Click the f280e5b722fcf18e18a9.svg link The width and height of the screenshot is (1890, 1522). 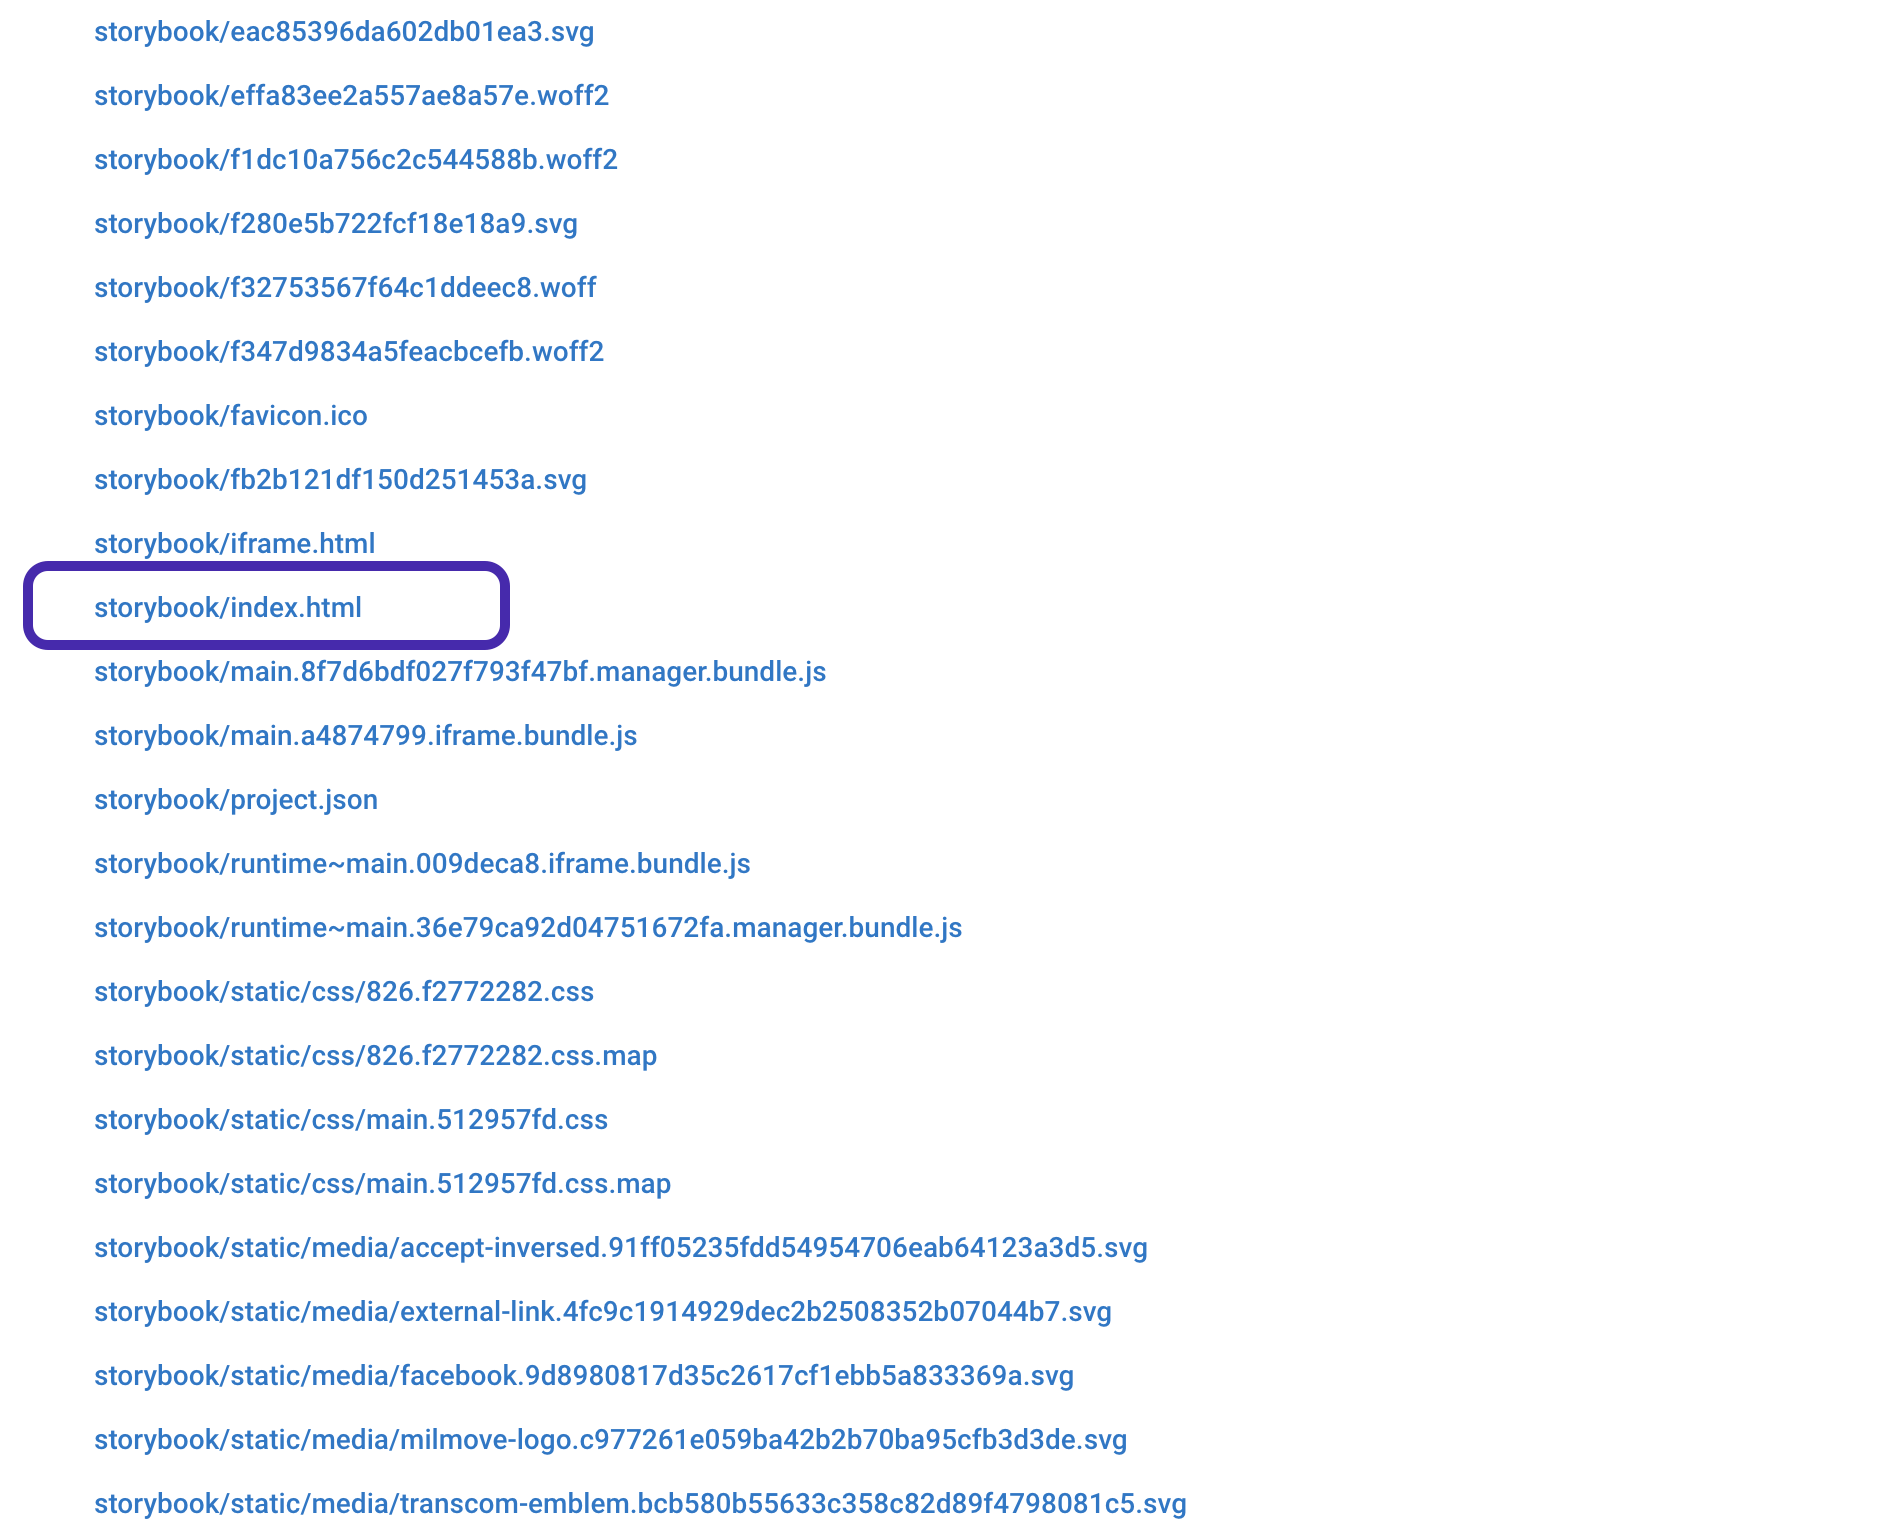[x=336, y=223]
